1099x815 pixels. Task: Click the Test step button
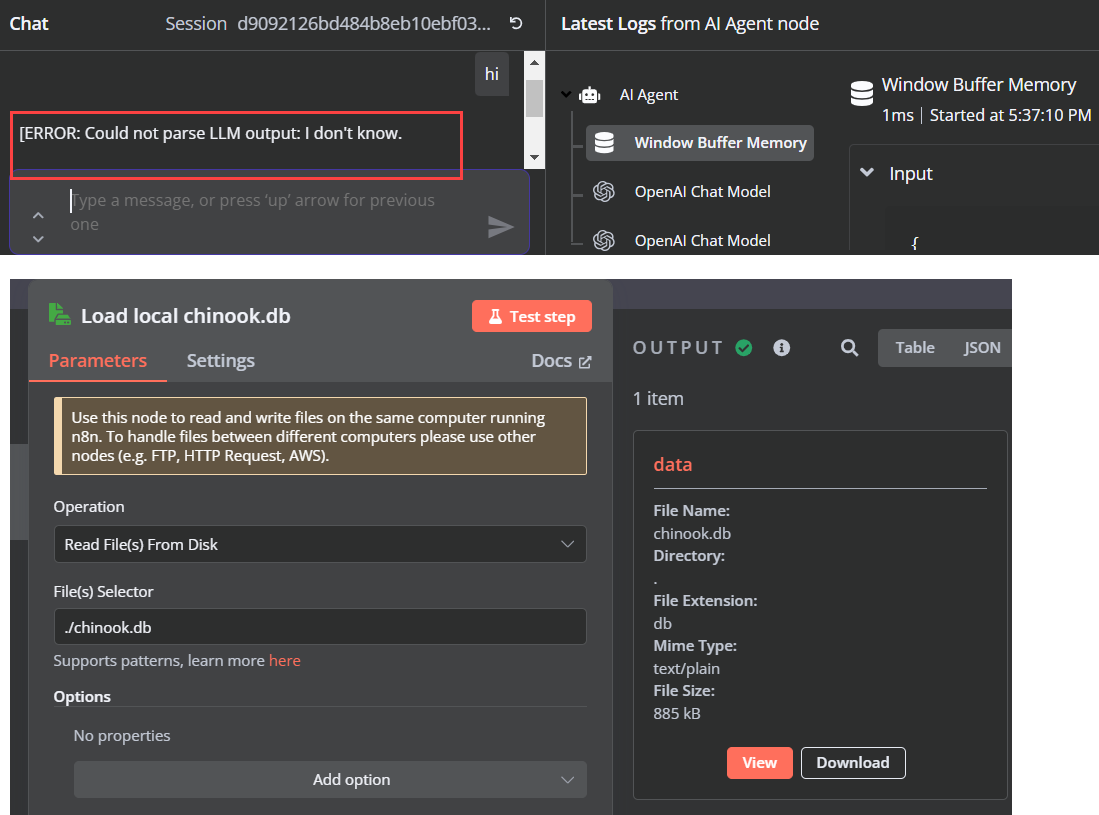[531, 315]
